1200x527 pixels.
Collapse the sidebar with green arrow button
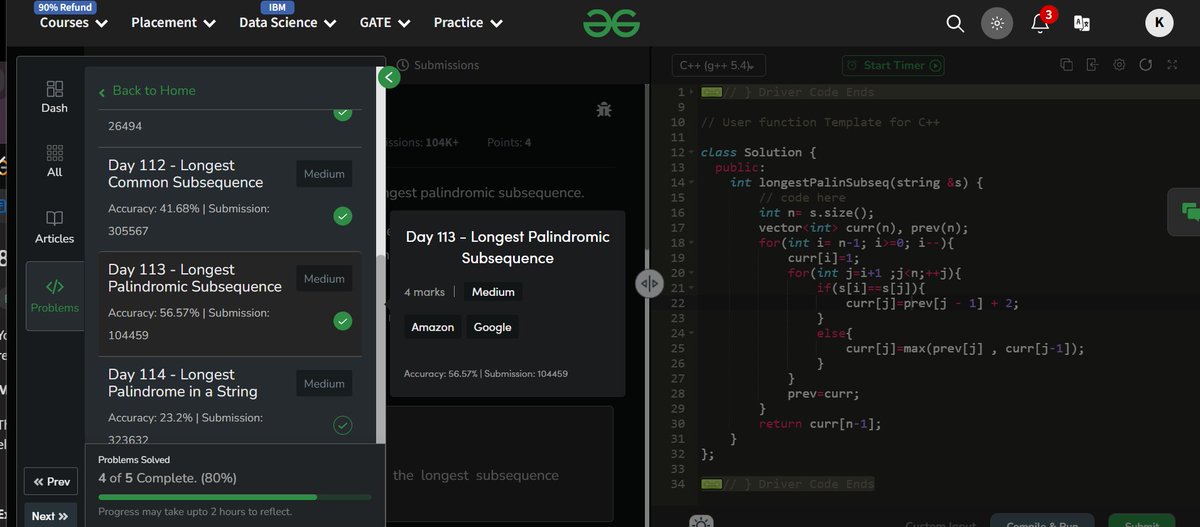pos(390,76)
